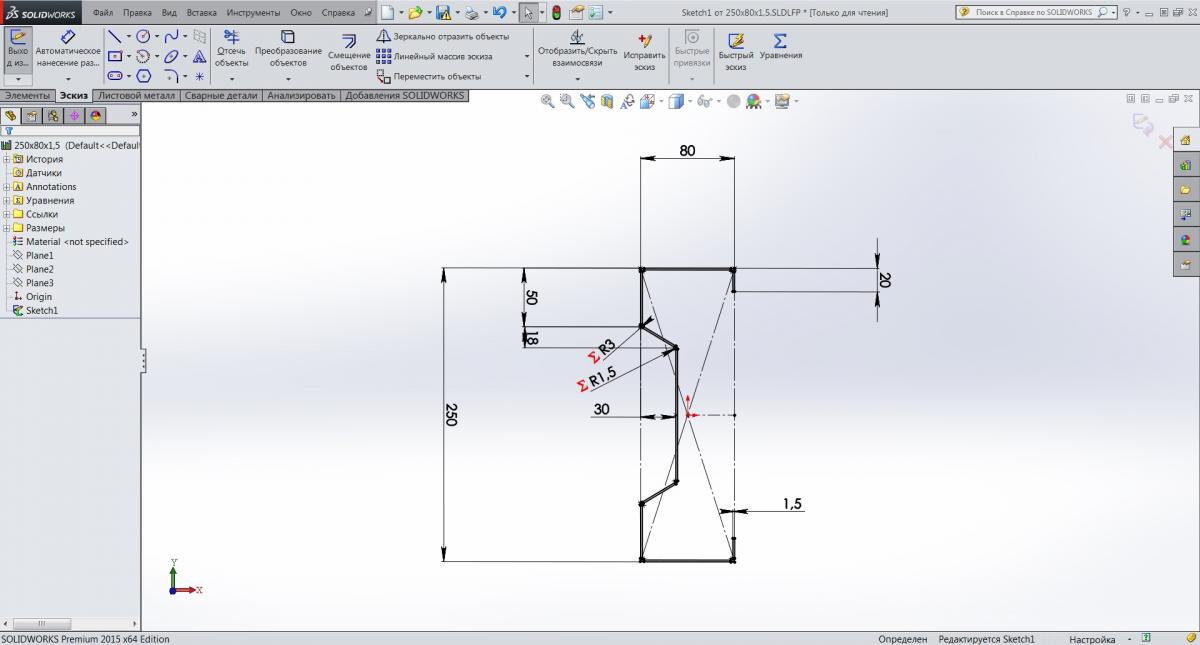Click the Rebuild traffic light icon
Screen dimensions: 1200x645
[556, 13]
